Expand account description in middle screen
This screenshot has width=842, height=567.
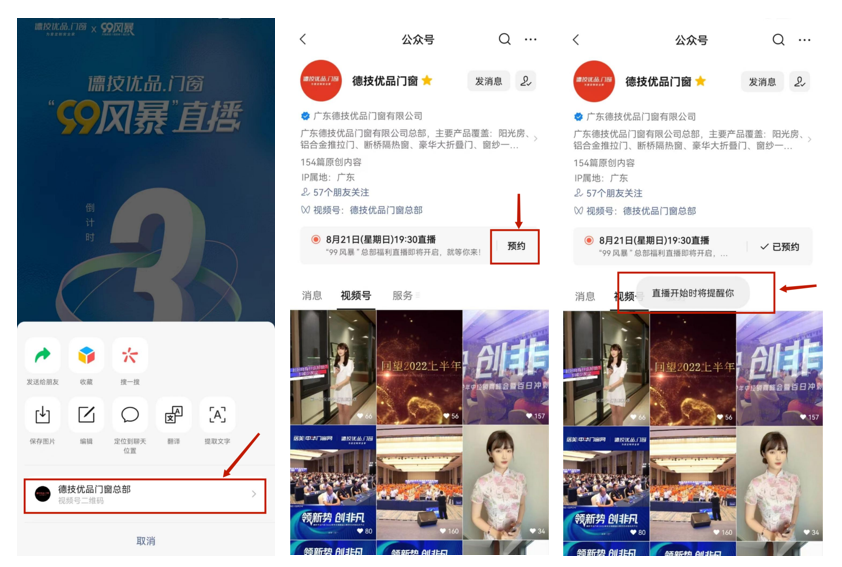pos(535,139)
